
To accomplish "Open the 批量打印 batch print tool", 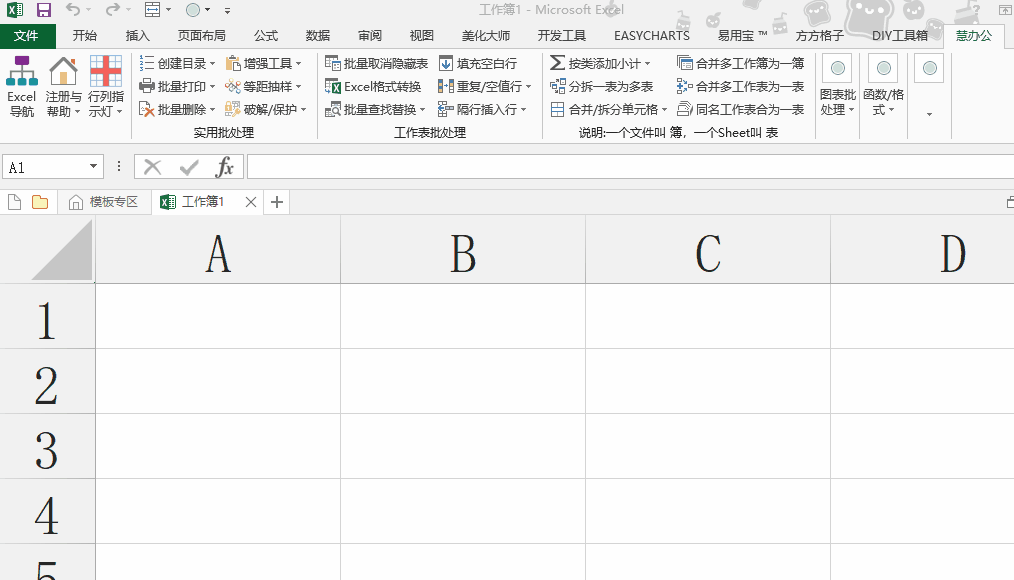I will [177, 87].
